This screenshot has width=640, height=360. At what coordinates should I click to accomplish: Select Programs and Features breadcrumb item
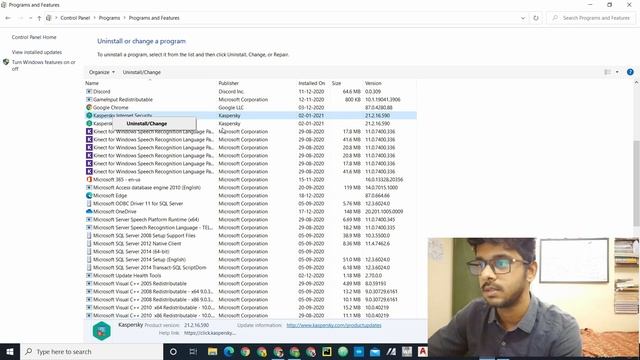tap(154, 18)
